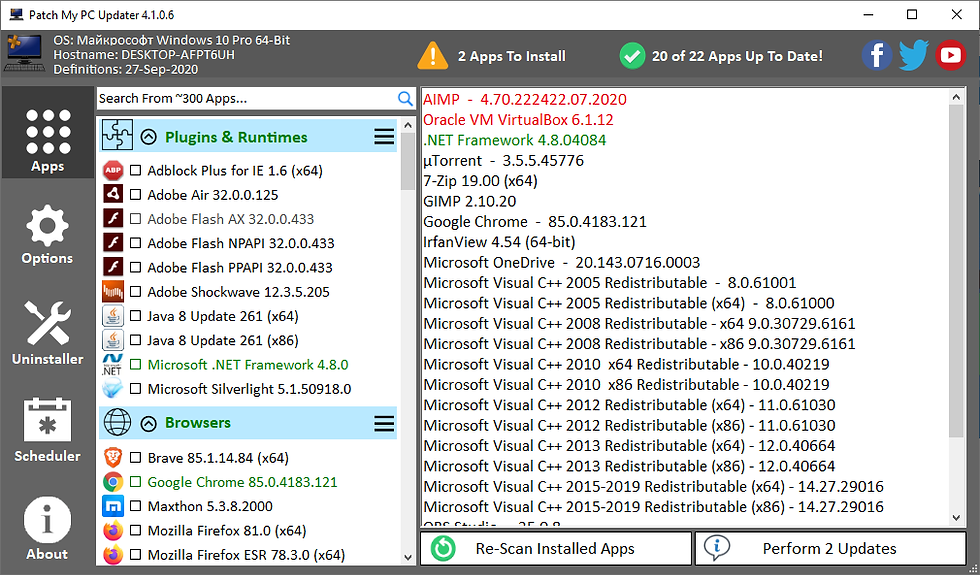Open the Options section

point(48,234)
